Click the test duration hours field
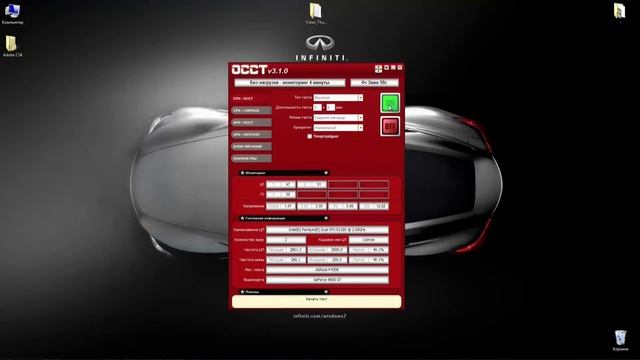Screen dimensions: 640x360 [x=318, y=107]
